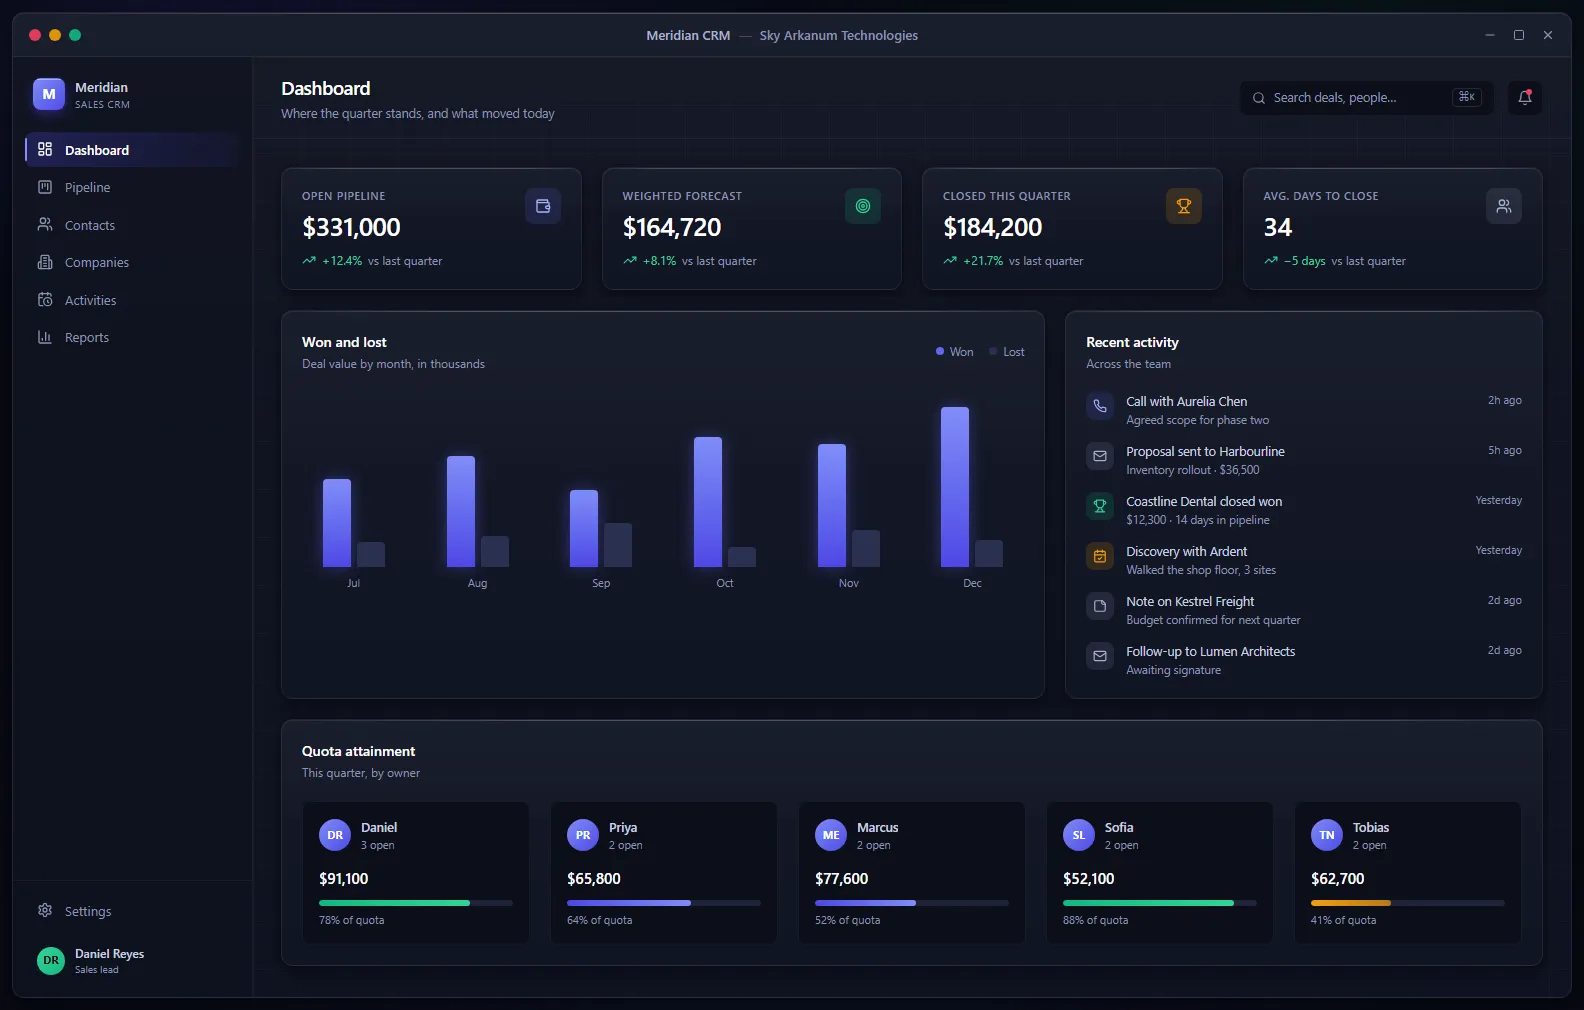The width and height of the screenshot is (1584, 1010).
Task: Click the Pipeline board icon
Action: pos(45,187)
